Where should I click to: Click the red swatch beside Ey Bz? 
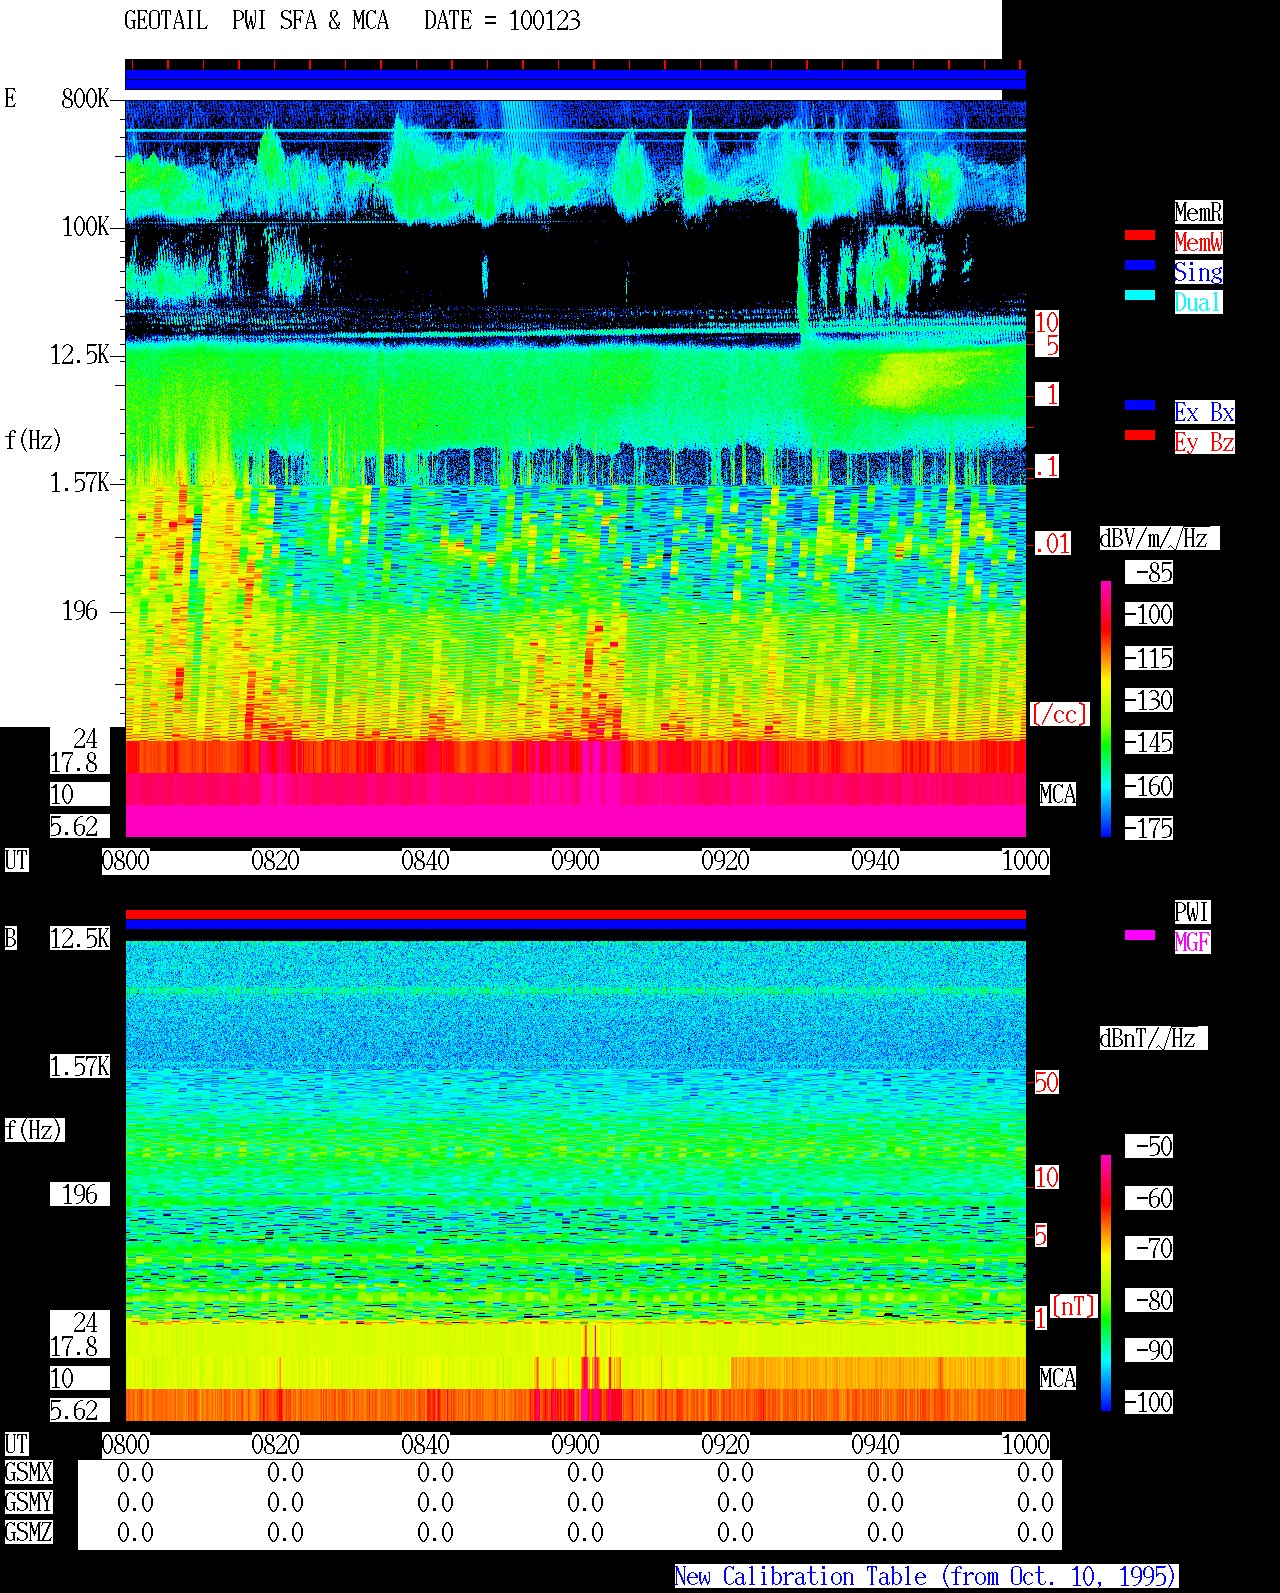[1140, 435]
